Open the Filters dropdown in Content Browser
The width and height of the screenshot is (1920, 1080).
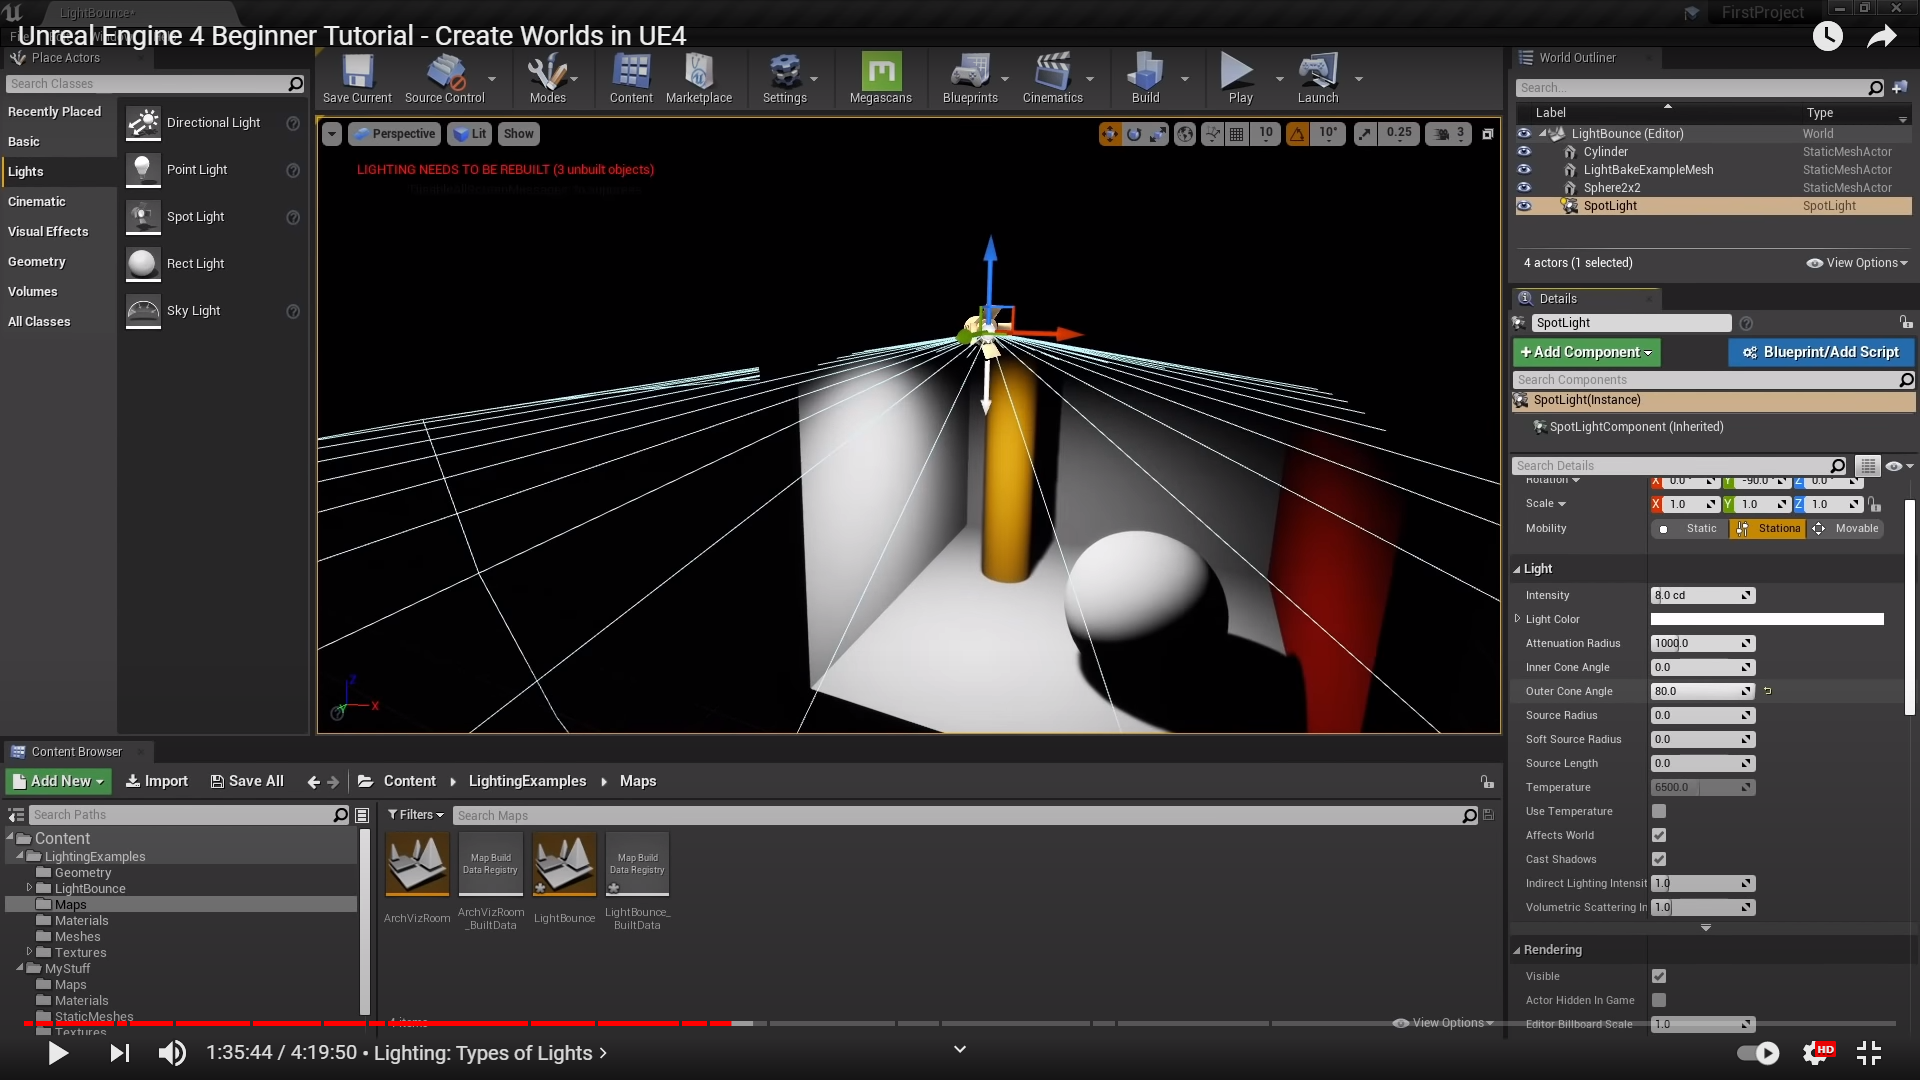[x=415, y=815]
